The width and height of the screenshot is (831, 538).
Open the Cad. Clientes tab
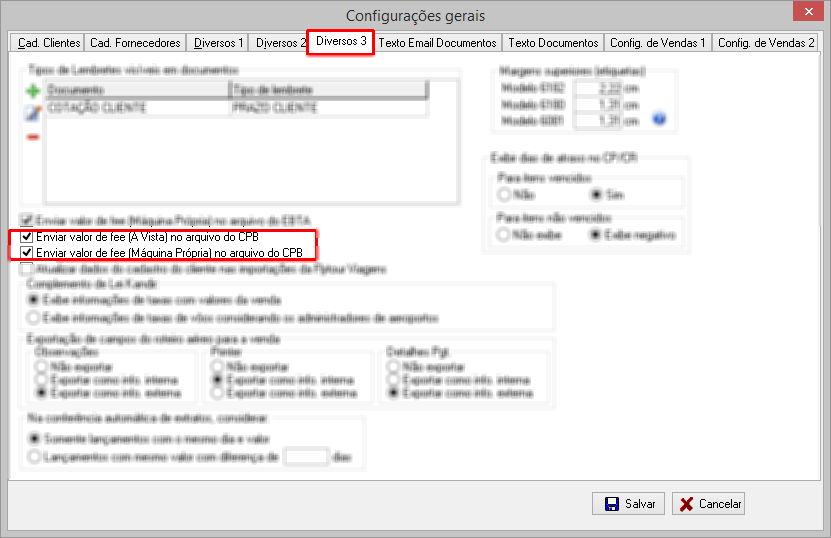tap(49, 43)
